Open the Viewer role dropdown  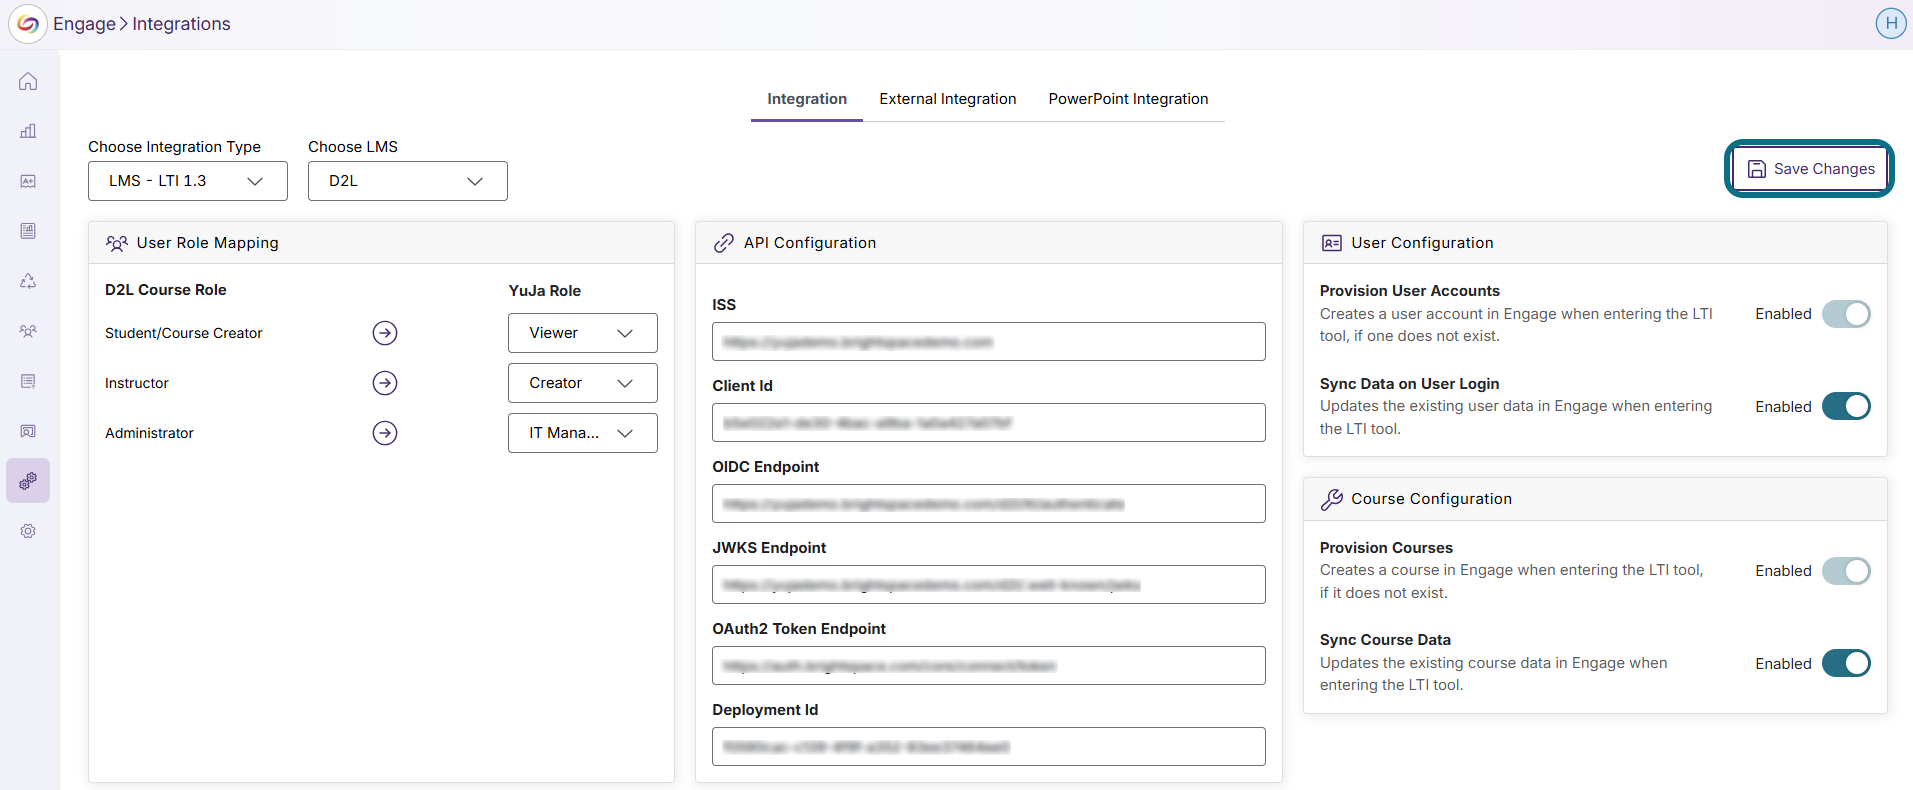(x=583, y=333)
